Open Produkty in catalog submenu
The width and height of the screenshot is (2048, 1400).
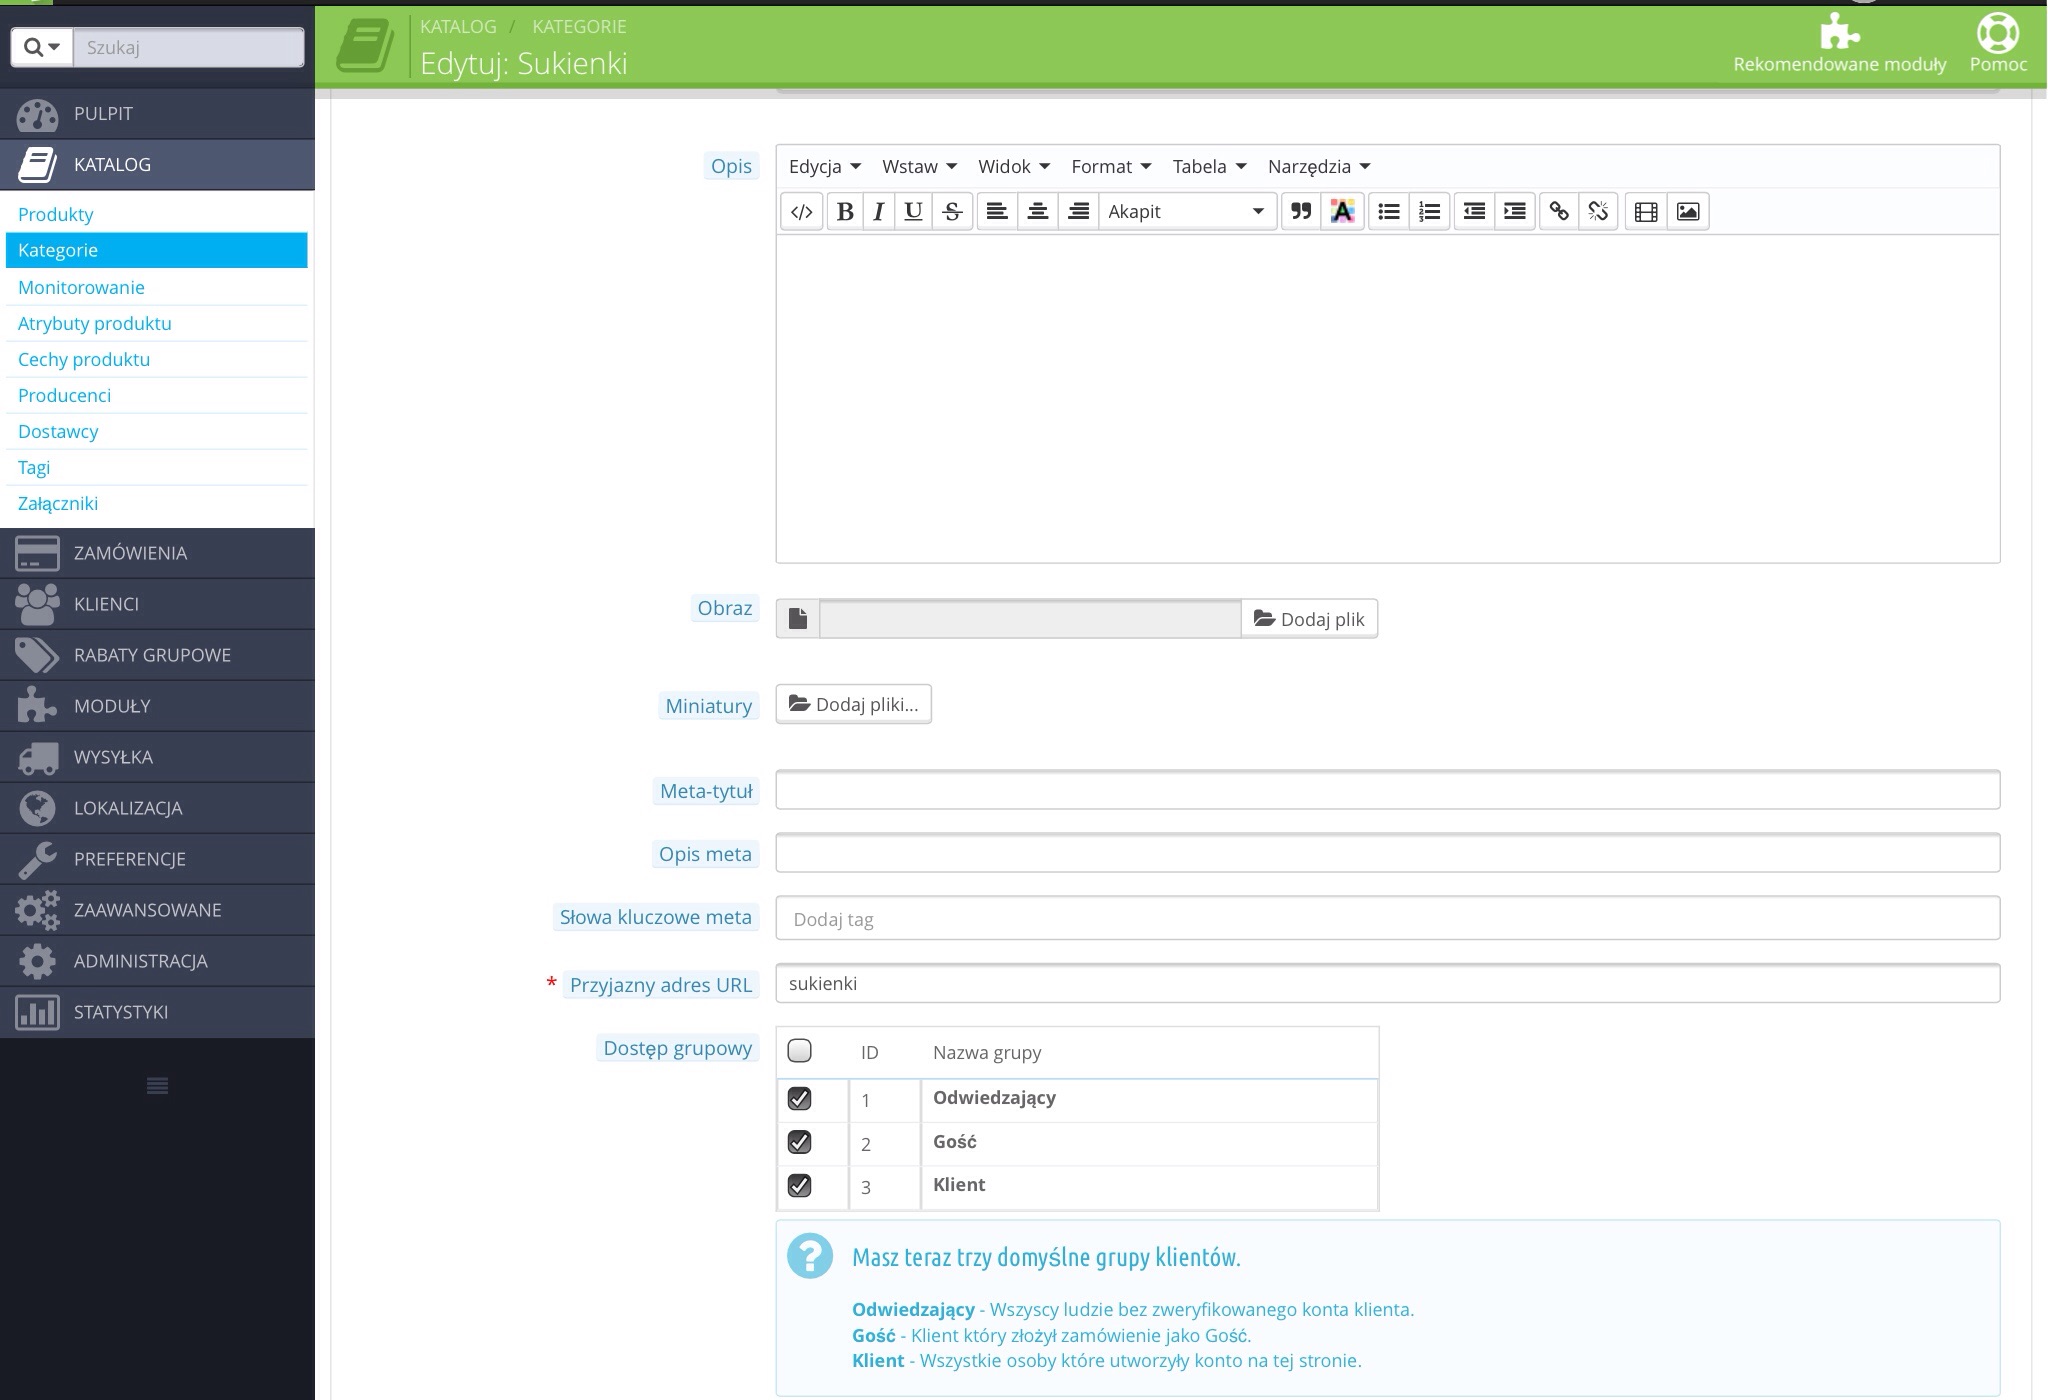(x=56, y=214)
